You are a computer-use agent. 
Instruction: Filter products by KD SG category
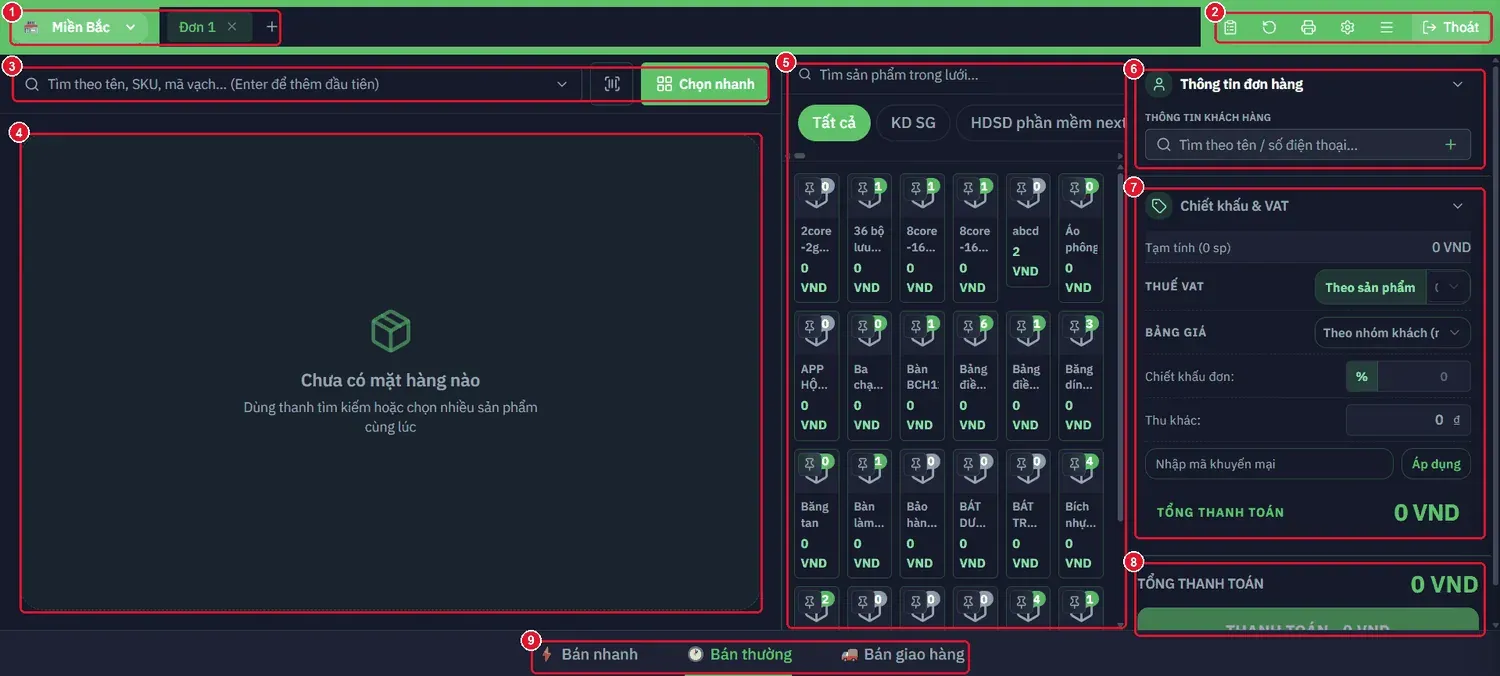pyautogui.click(x=912, y=123)
